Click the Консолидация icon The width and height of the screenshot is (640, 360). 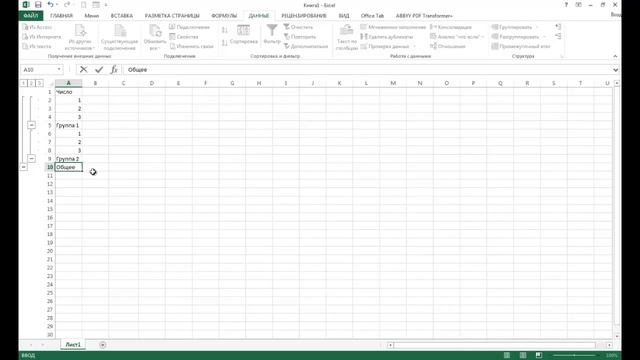(433, 27)
